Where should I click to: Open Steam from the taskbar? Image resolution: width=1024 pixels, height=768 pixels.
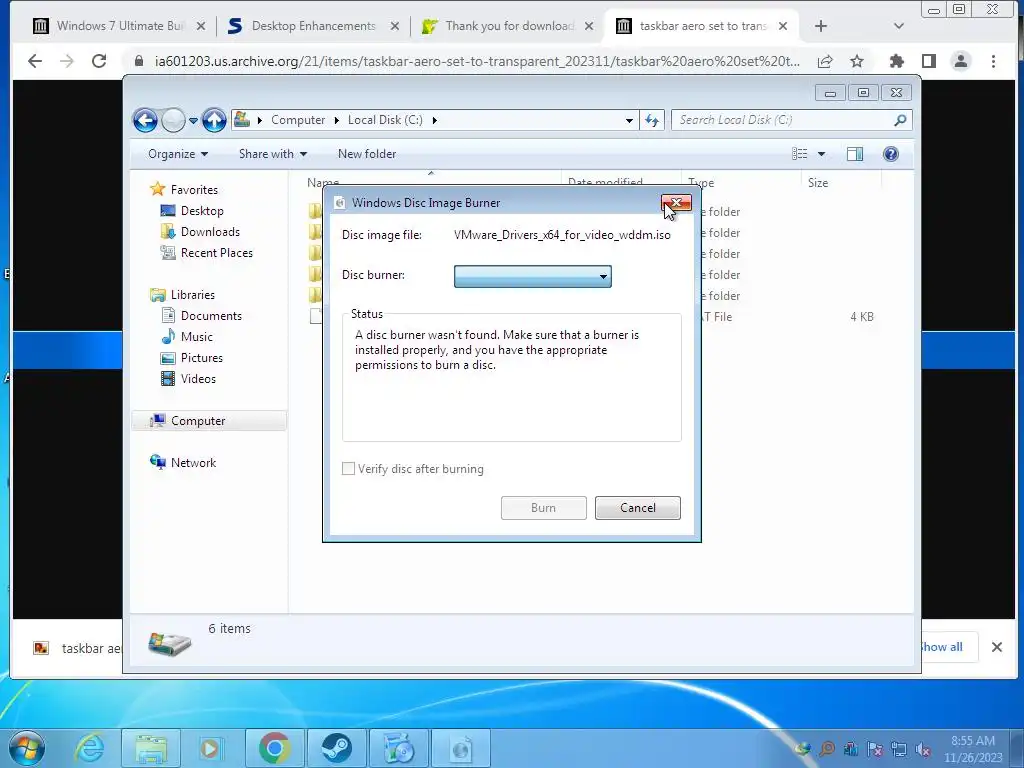(x=336, y=748)
